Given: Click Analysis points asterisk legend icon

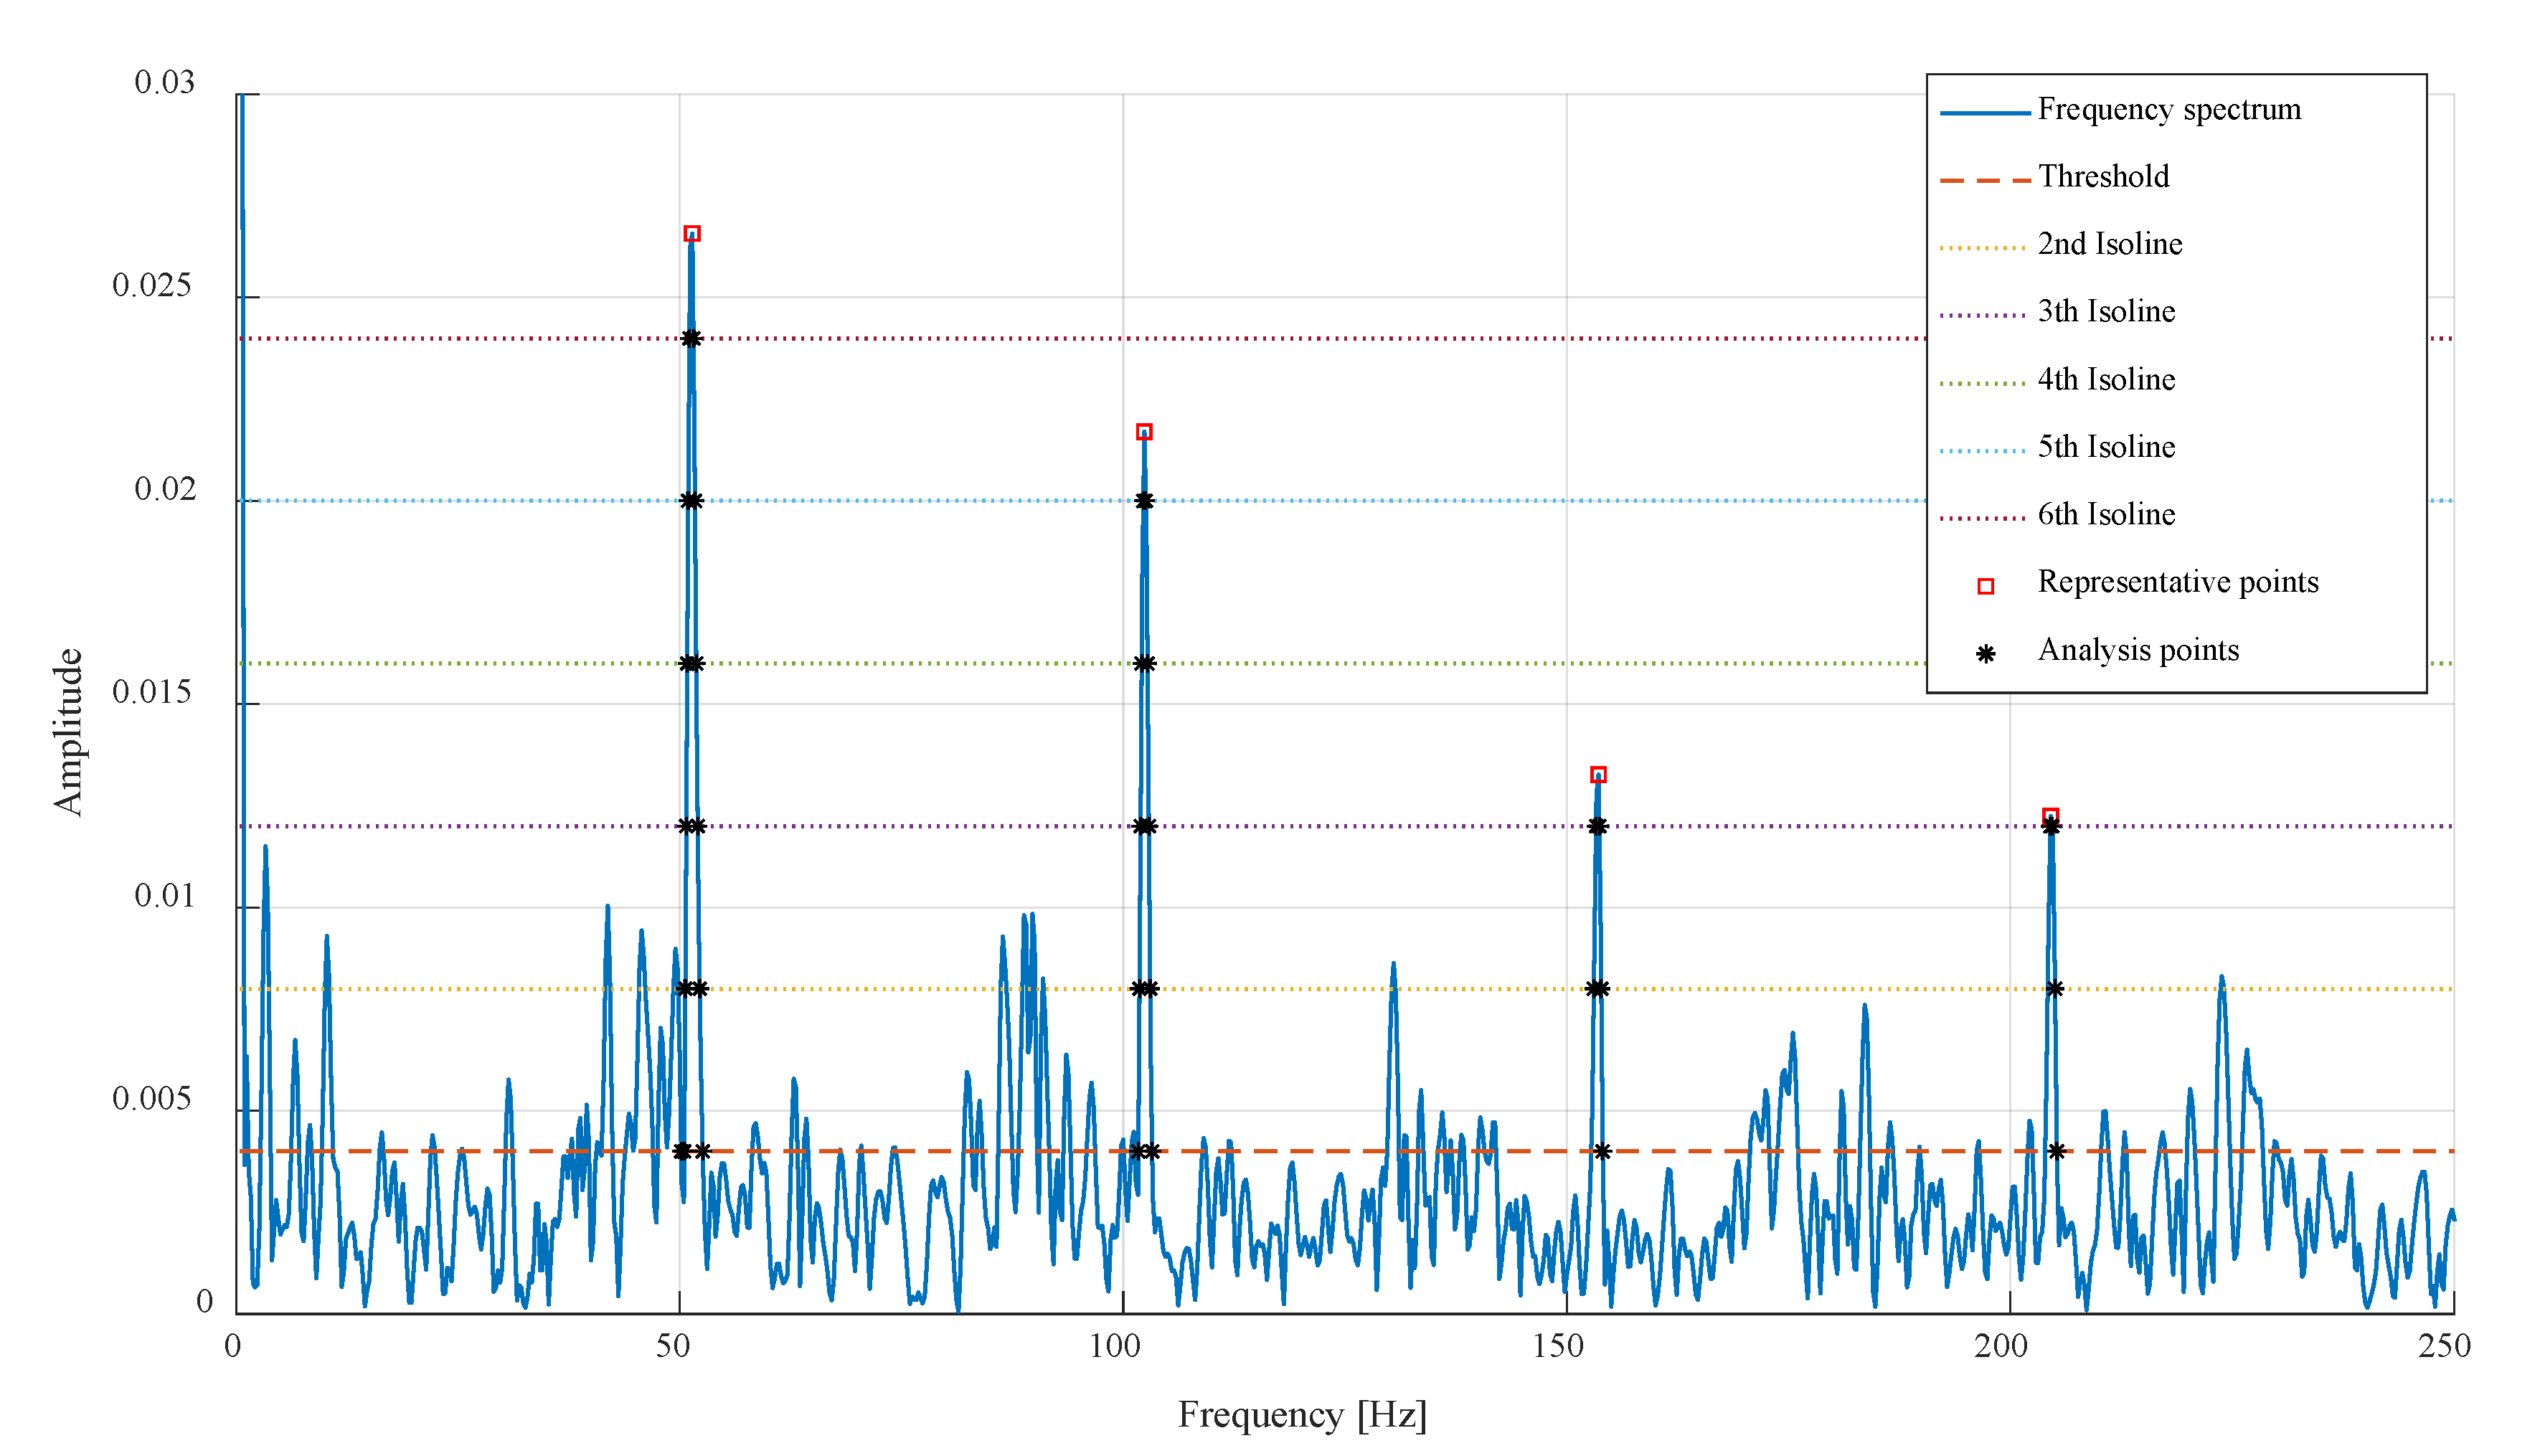Looking at the screenshot, I should (x=1986, y=654).
